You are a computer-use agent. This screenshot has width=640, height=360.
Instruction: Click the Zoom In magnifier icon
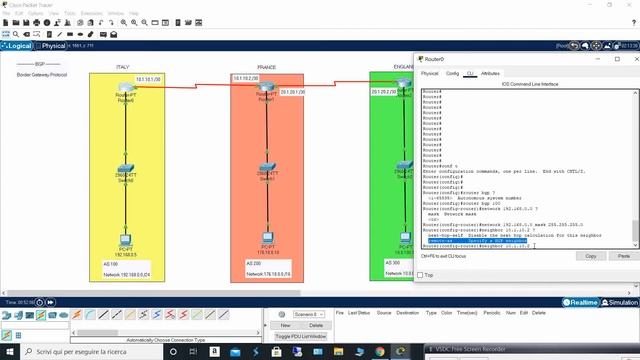pos(124,23)
